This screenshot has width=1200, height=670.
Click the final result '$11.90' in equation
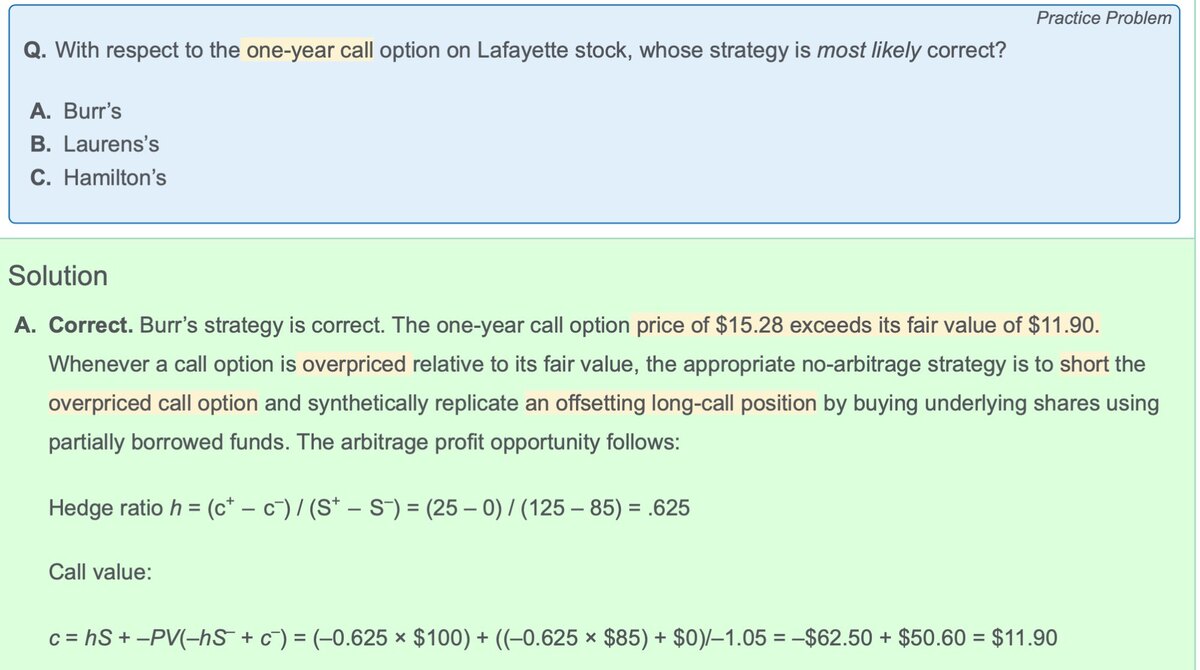(1024, 637)
